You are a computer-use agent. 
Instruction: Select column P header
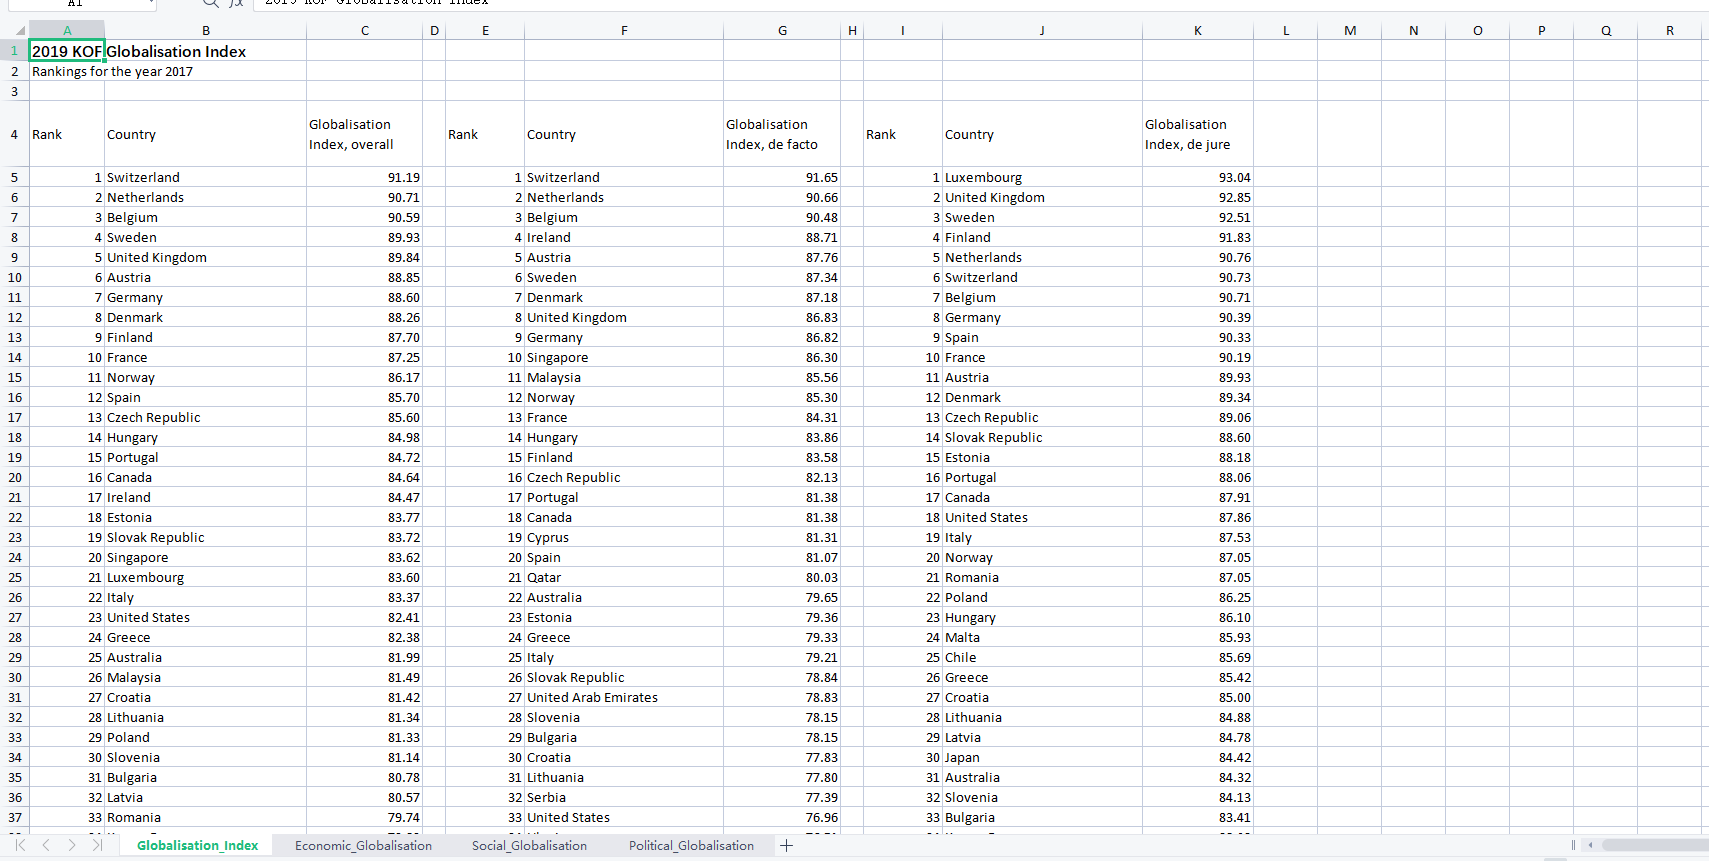1542,30
